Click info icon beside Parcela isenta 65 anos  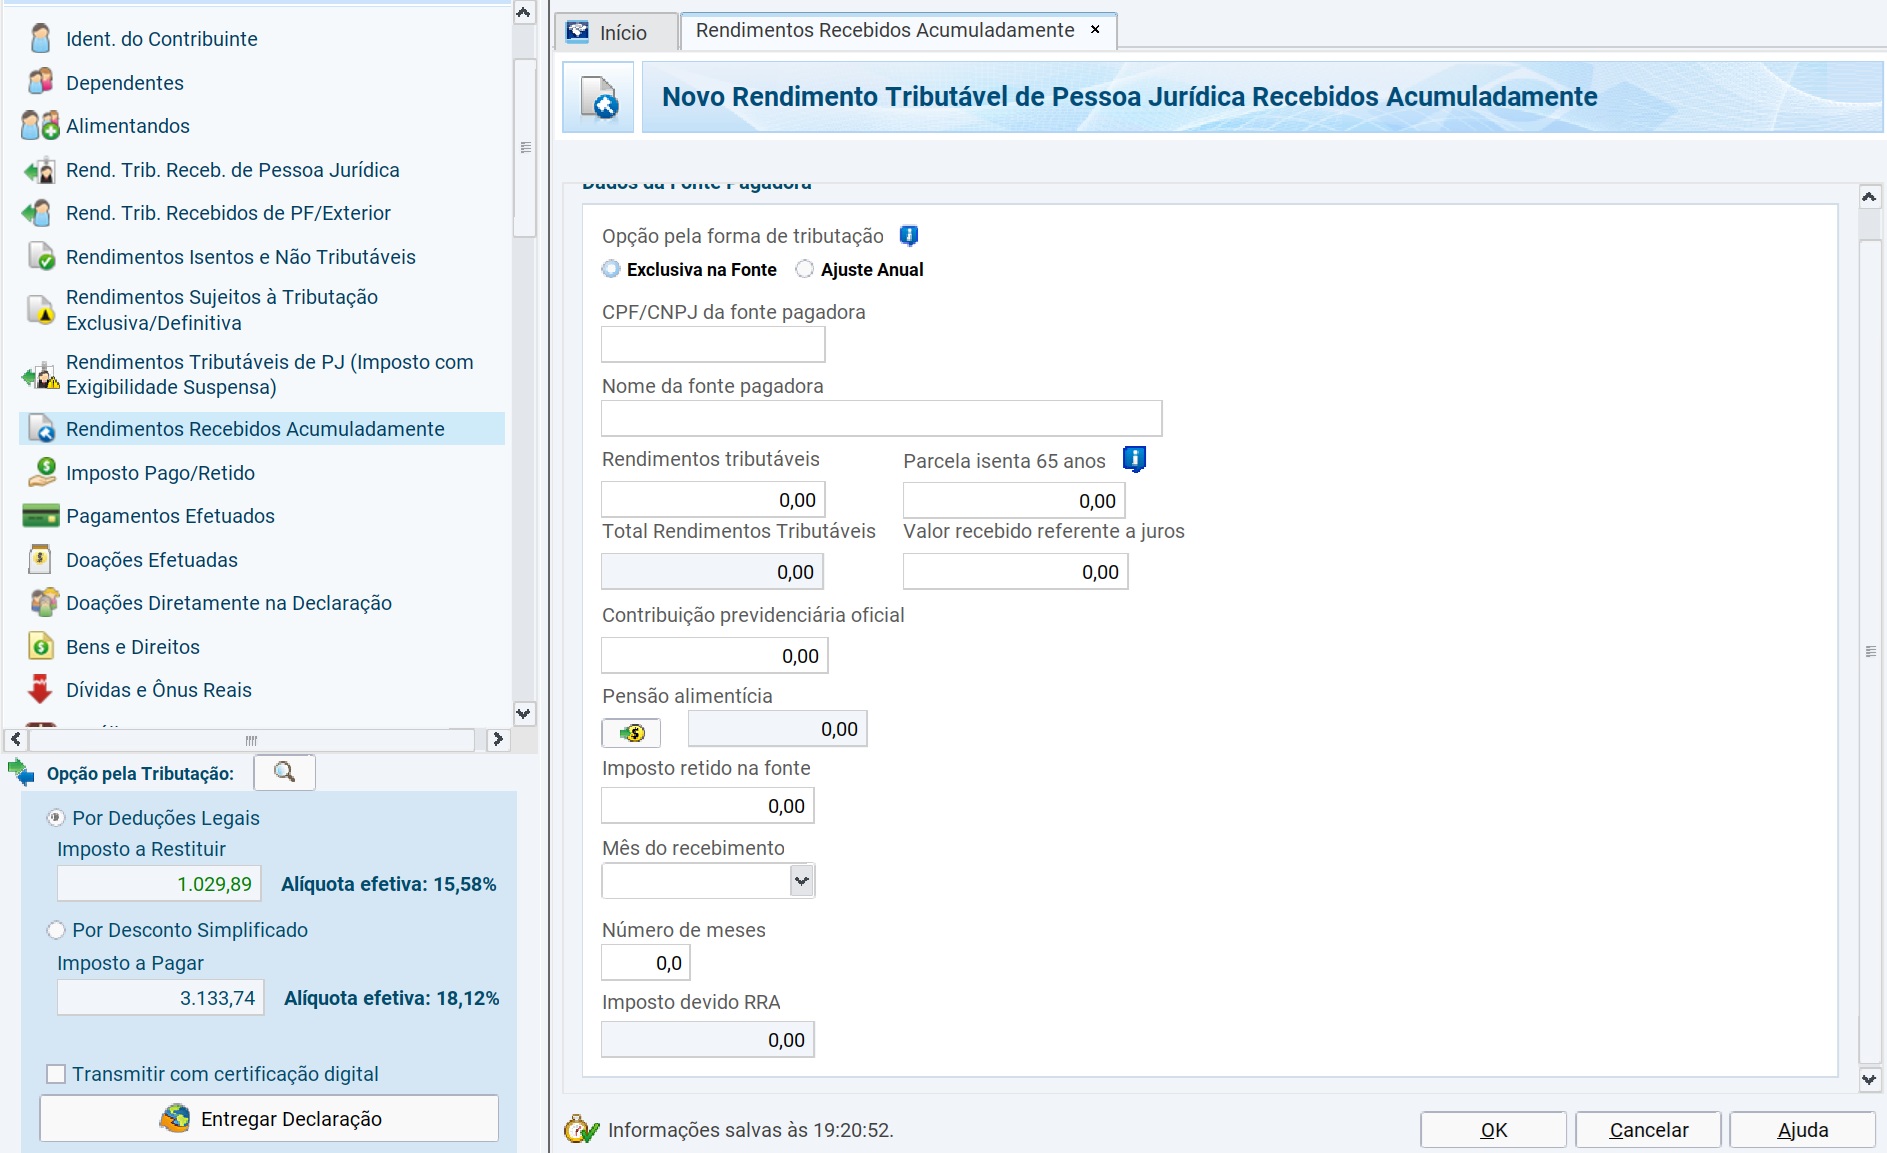click(1134, 459)
